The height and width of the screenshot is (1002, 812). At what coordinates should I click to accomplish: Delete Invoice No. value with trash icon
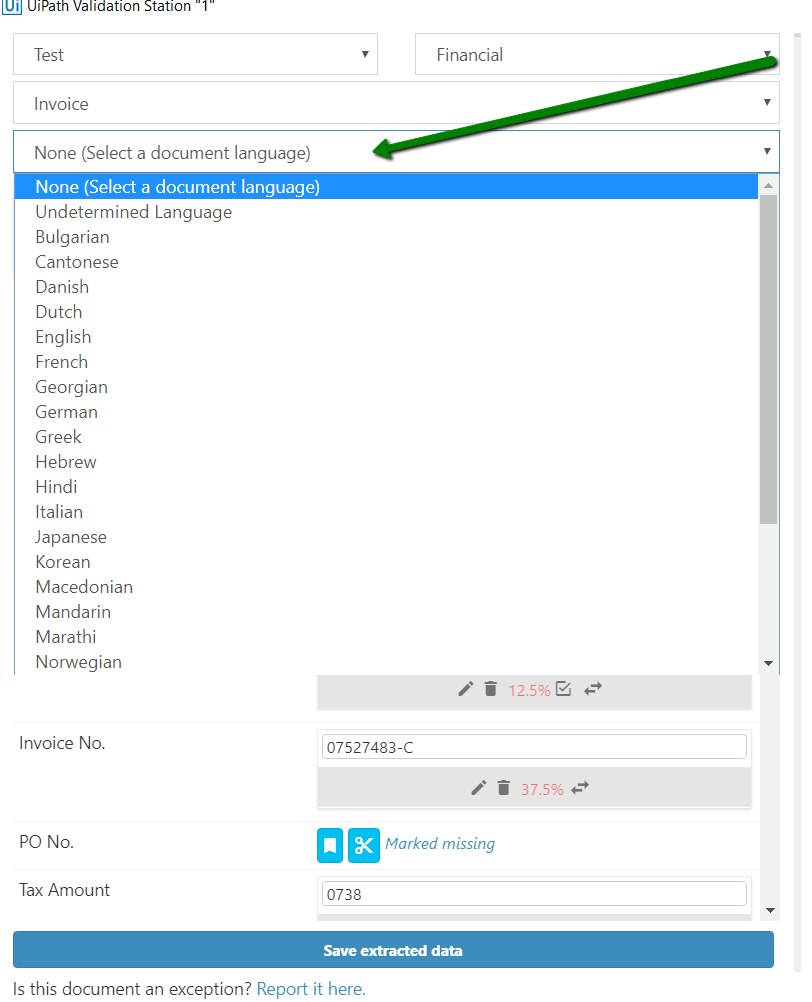[503, 788]
